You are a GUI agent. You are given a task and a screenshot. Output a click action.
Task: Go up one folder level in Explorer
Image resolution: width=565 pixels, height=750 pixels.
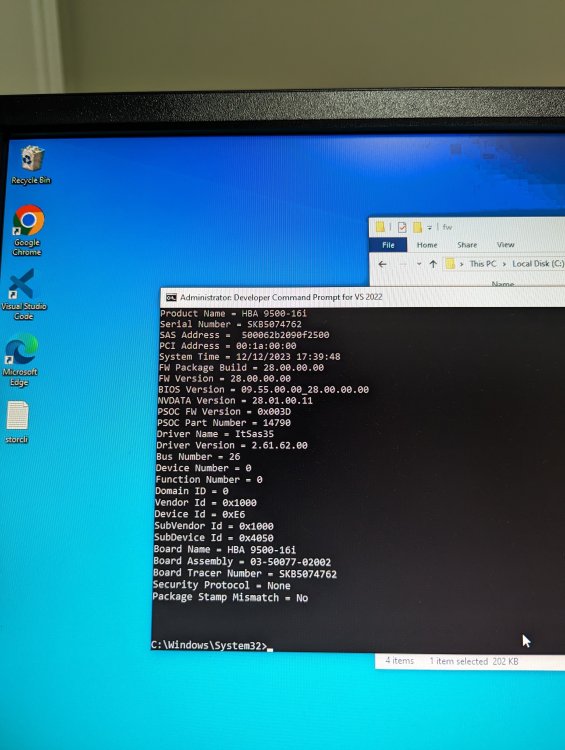pos(433,264)
